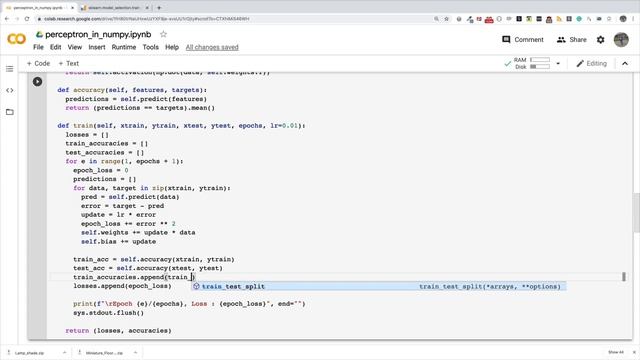
Task: Open the Chrome menu dots
Action: point(634,19)
